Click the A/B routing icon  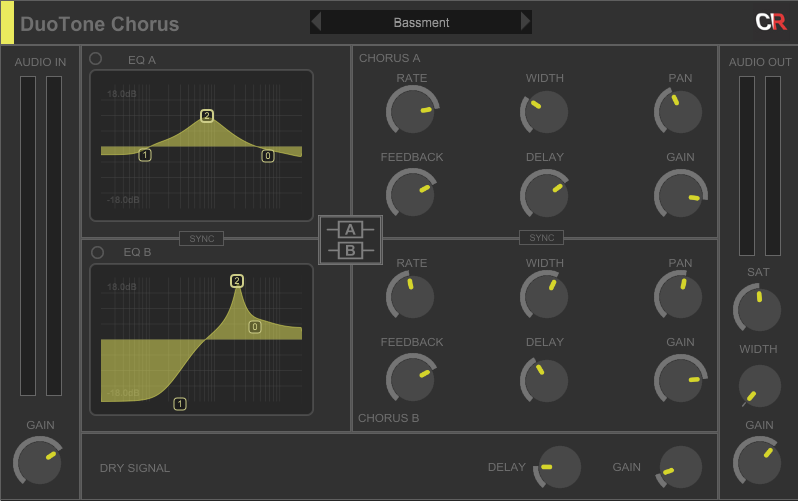coord(350,240)
